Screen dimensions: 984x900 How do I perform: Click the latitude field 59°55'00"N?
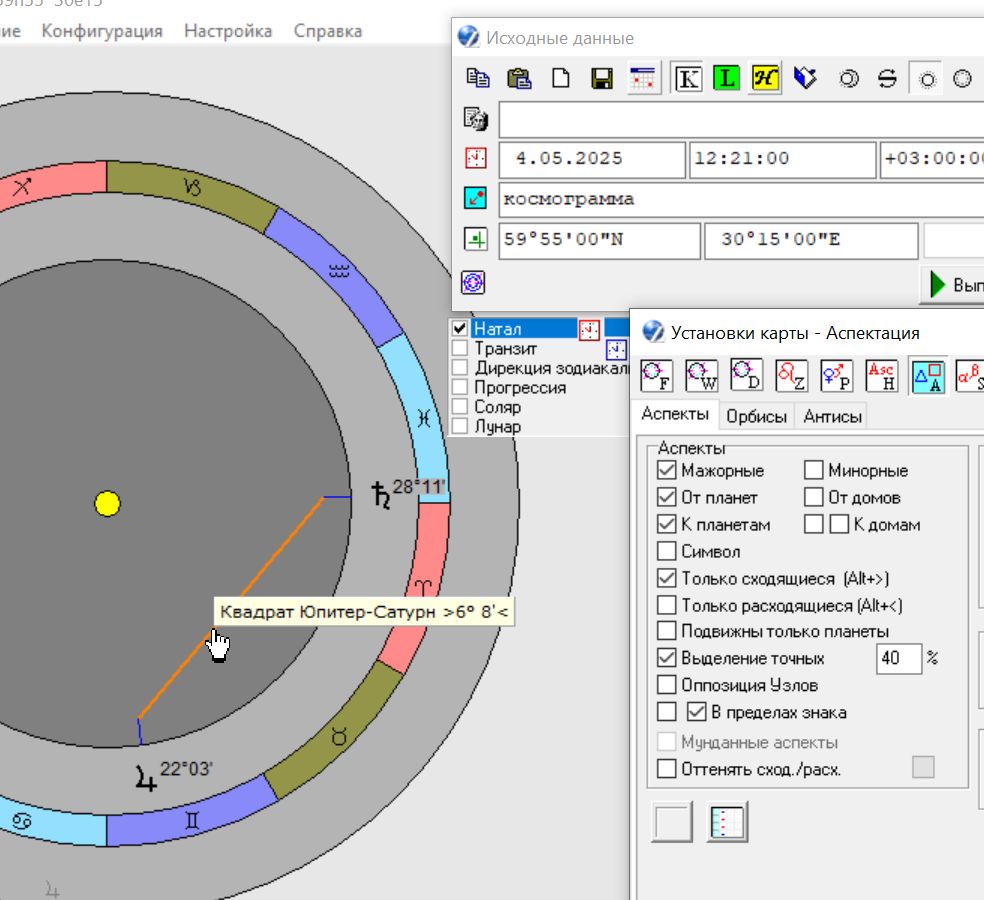click(x=599, y=240)
